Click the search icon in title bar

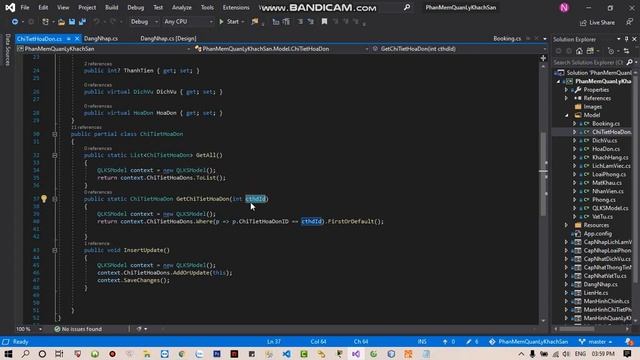(407, 7)
